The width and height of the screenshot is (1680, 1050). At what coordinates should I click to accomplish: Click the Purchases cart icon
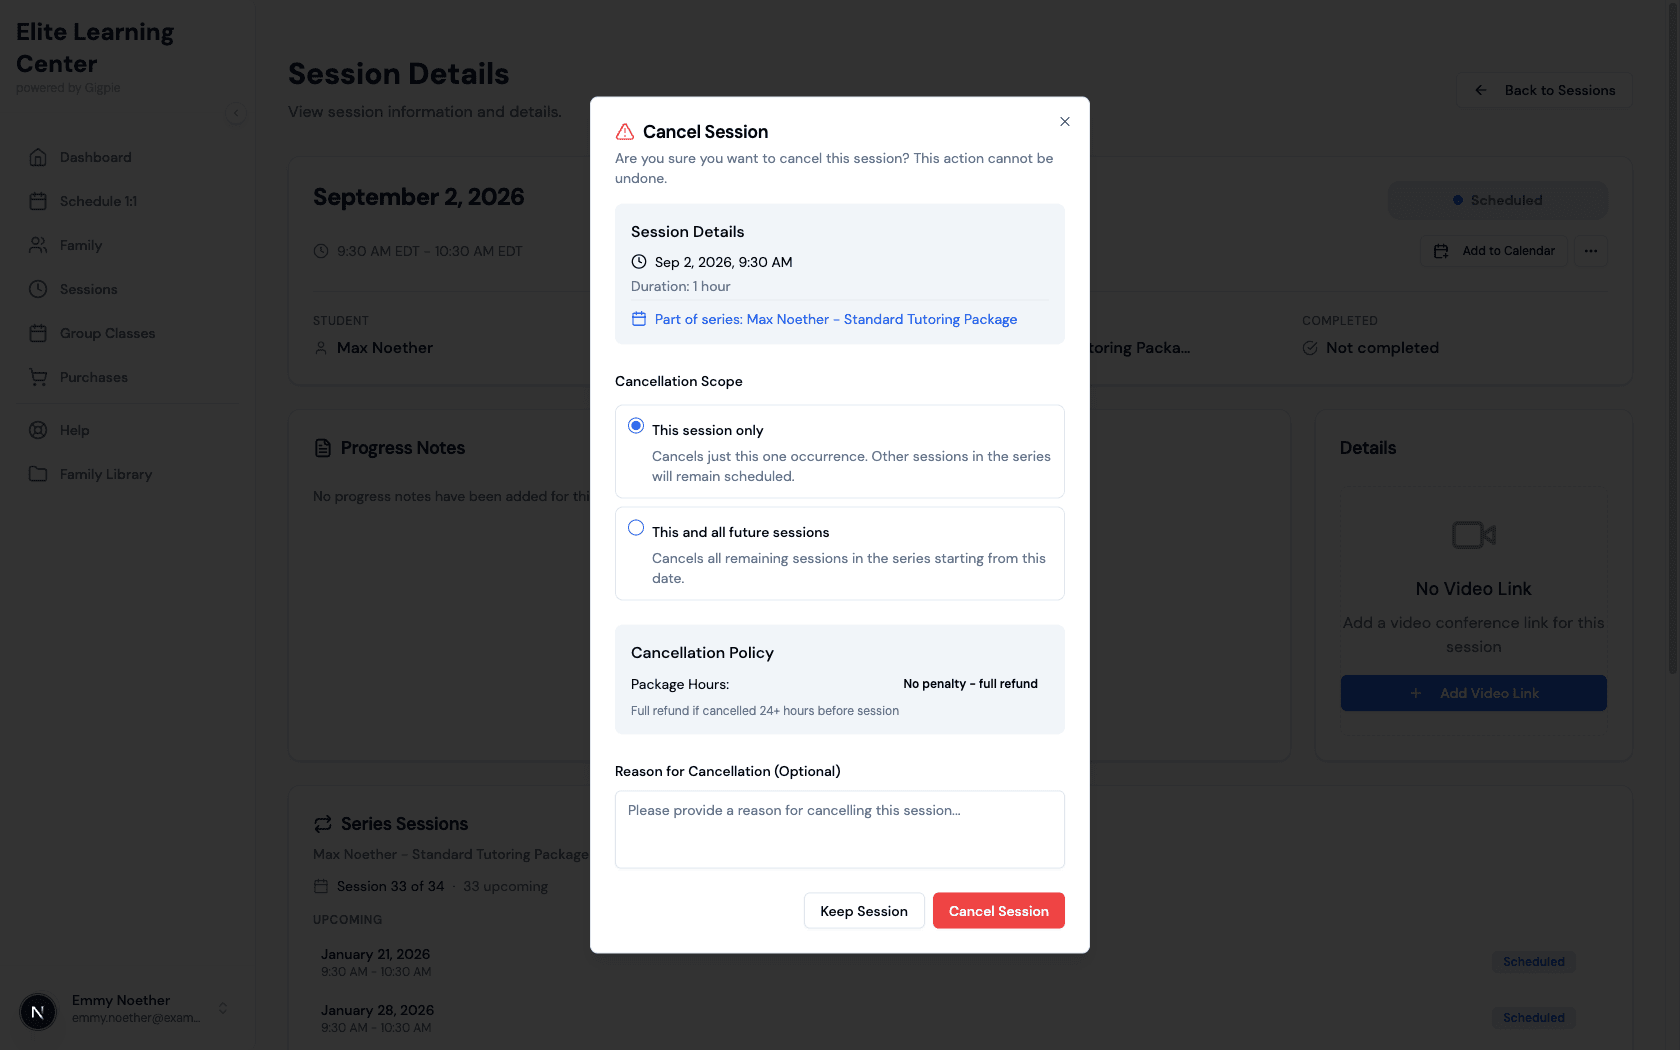38,377
